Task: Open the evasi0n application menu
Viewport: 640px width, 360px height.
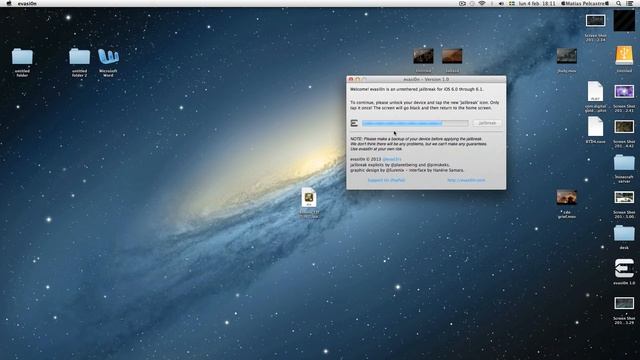Action: coord(27,3)
